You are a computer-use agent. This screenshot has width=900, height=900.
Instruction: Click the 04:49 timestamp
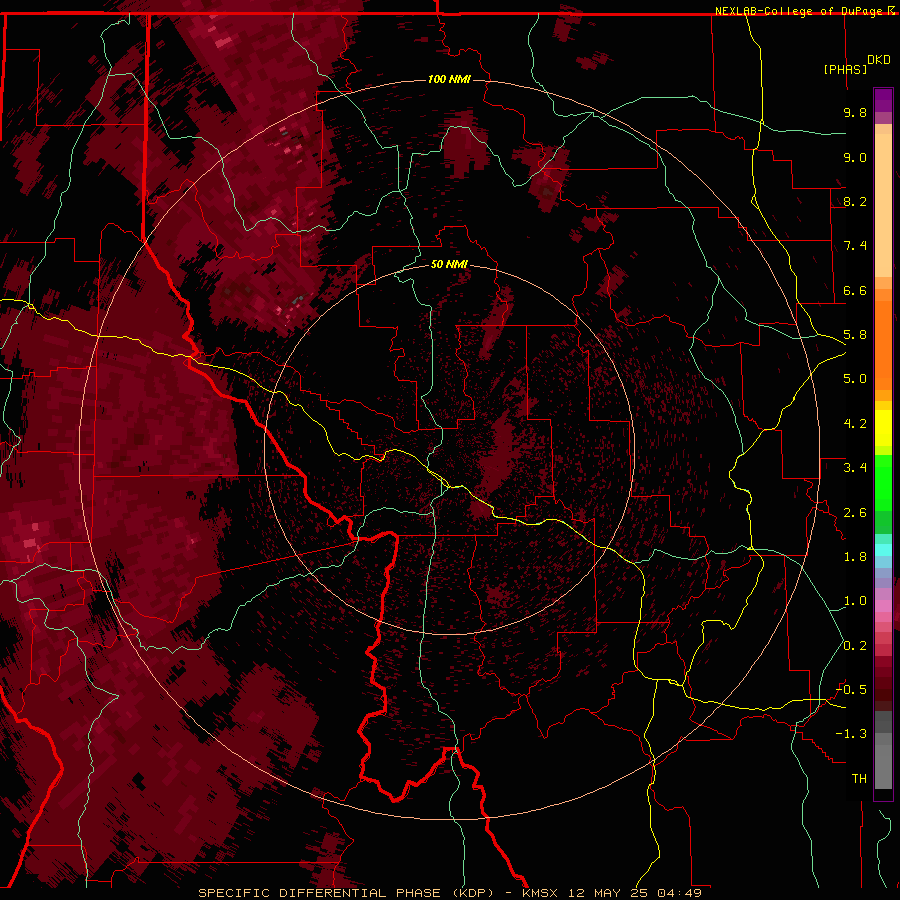point(679,893)
